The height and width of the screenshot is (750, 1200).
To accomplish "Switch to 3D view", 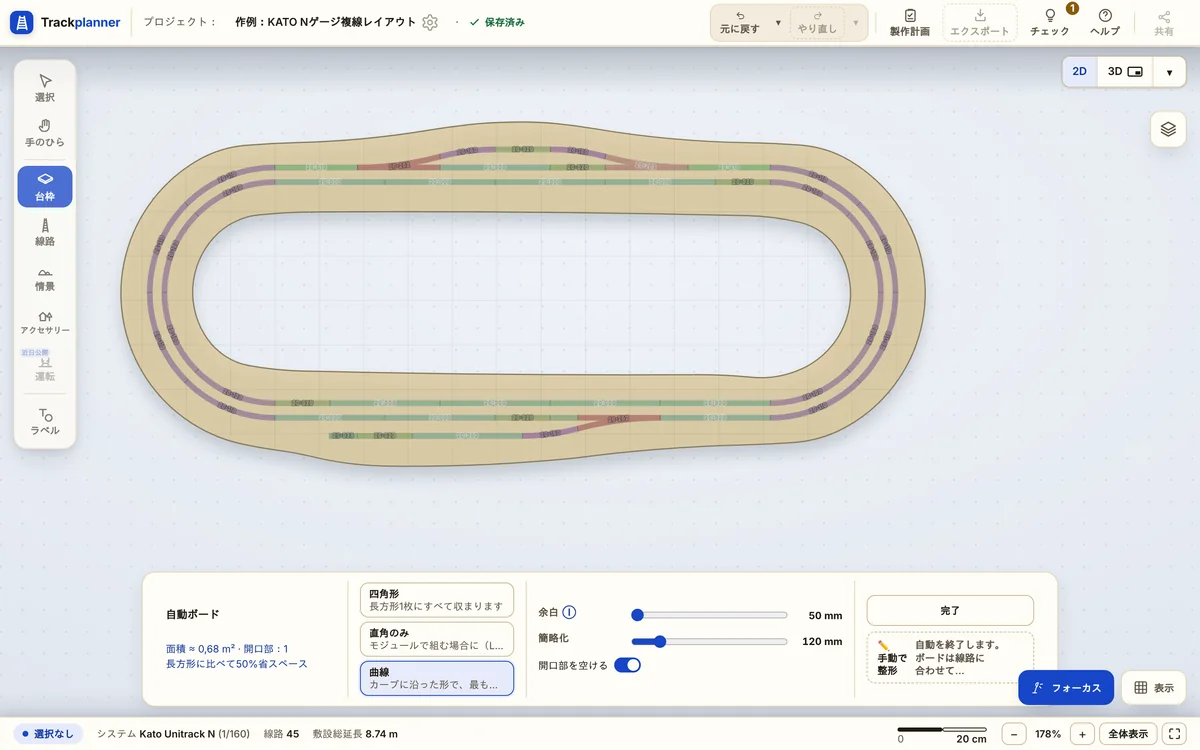I will click(1125, 72).
